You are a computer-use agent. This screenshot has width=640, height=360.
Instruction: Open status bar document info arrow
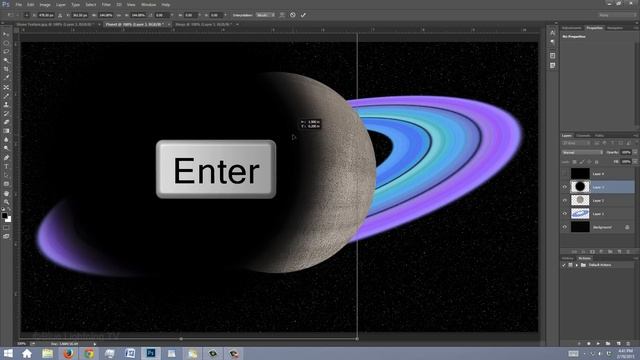[95, 344]
